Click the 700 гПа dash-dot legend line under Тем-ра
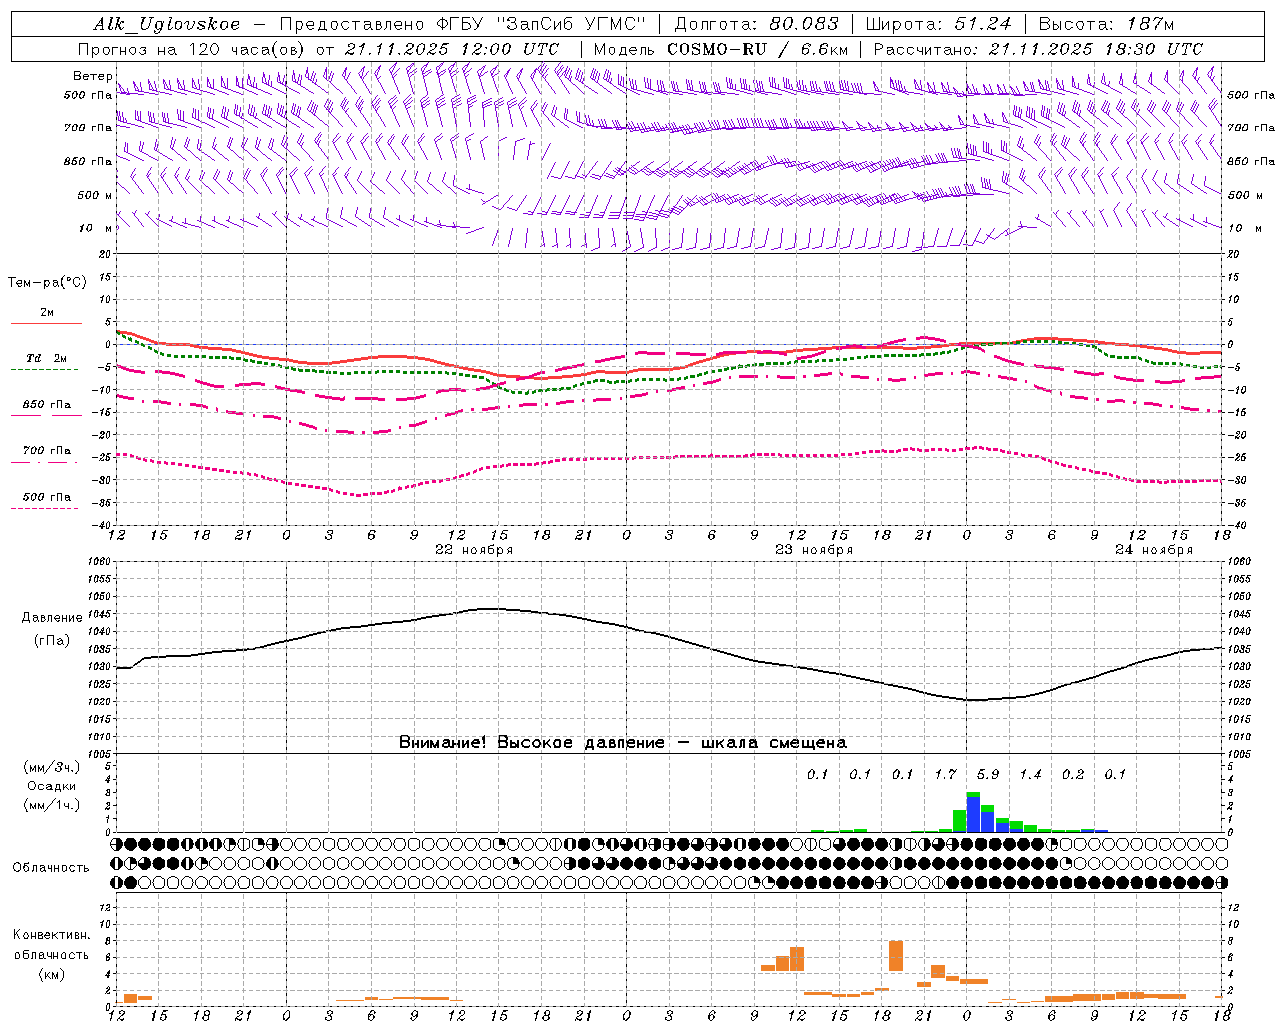1280x1024 pixels. 44,462
